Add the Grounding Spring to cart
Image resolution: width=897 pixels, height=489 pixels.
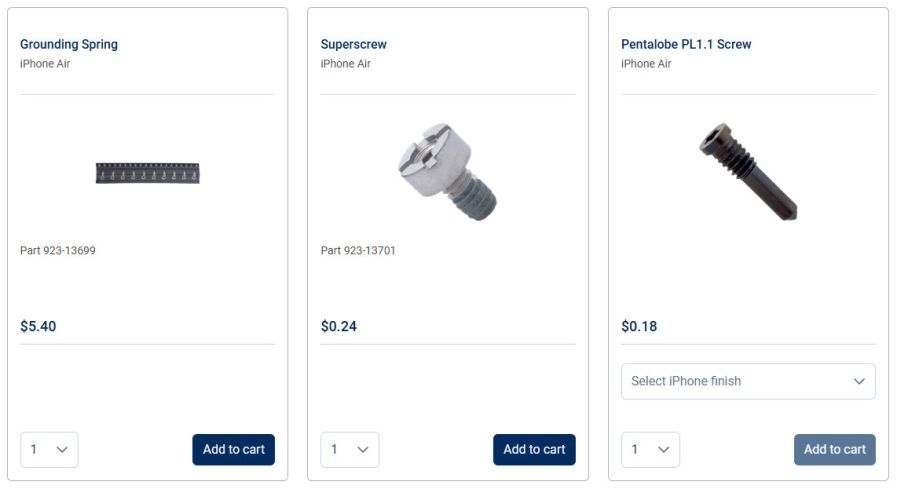tap(233, 450)
